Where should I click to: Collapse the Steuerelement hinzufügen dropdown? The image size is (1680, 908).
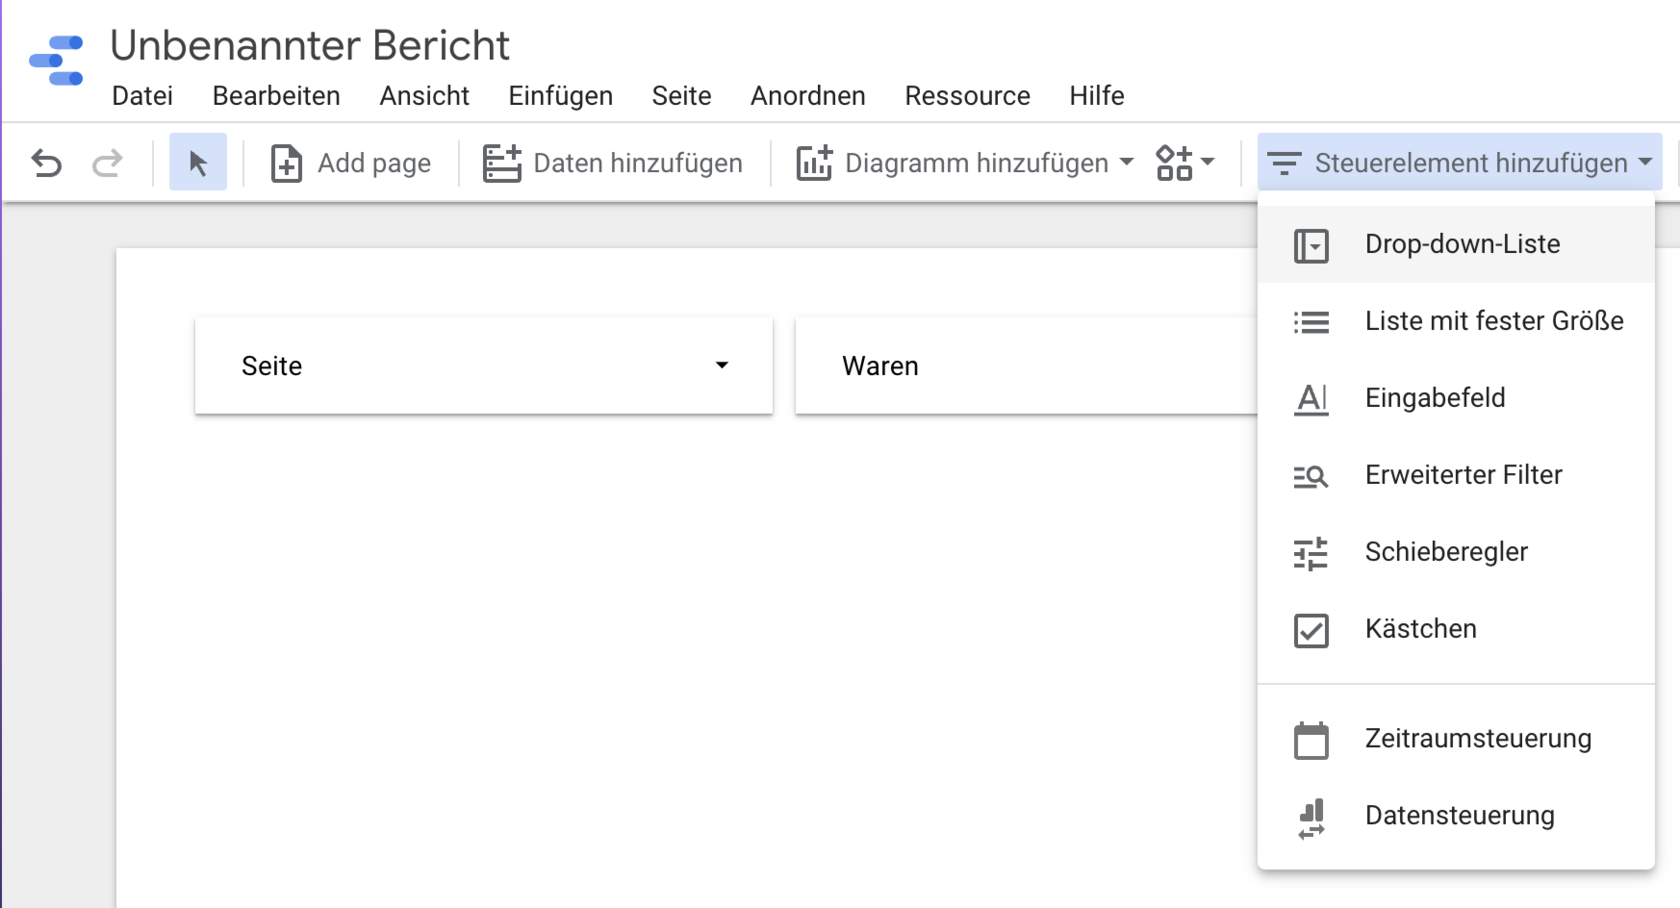pos(1459,162)
